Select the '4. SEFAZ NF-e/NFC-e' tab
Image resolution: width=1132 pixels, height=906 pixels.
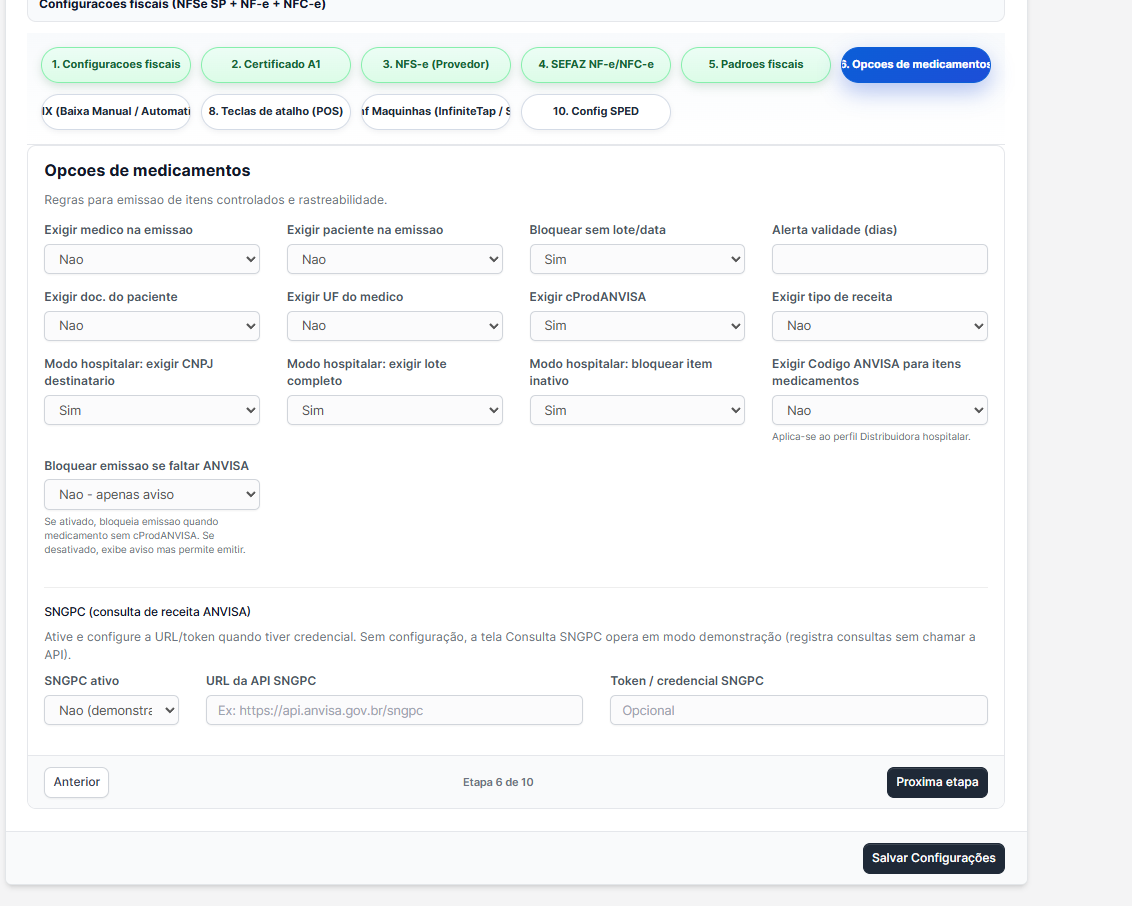tap(596, 64)
